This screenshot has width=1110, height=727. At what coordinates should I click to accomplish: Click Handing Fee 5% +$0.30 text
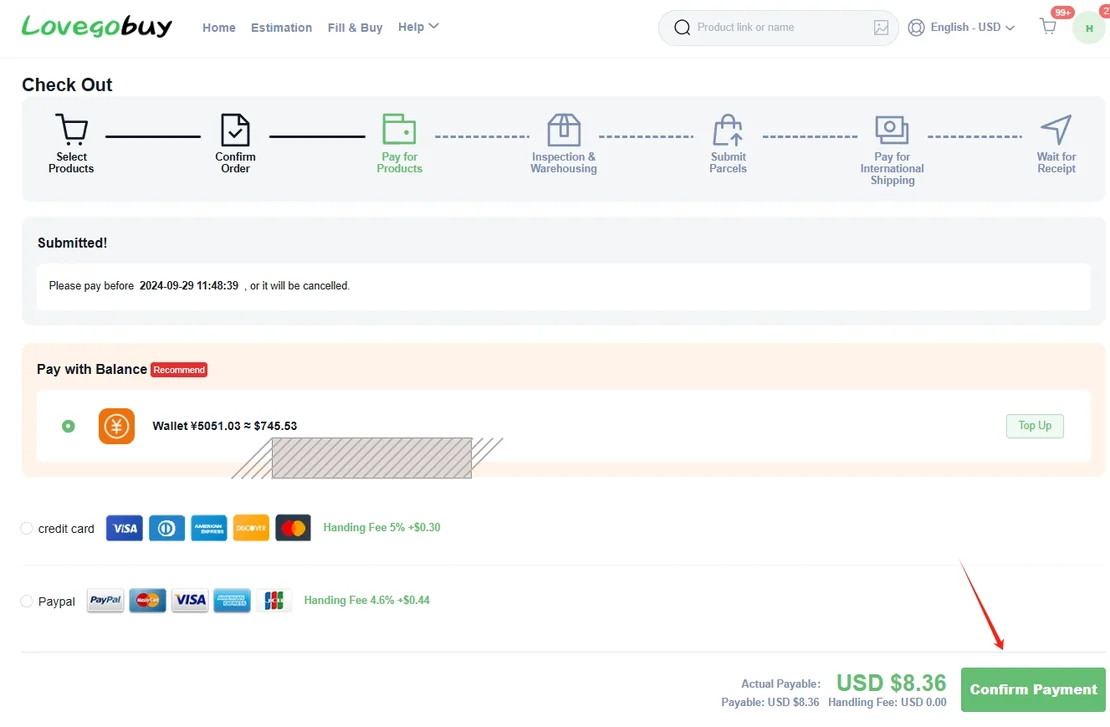pos(382,527)
